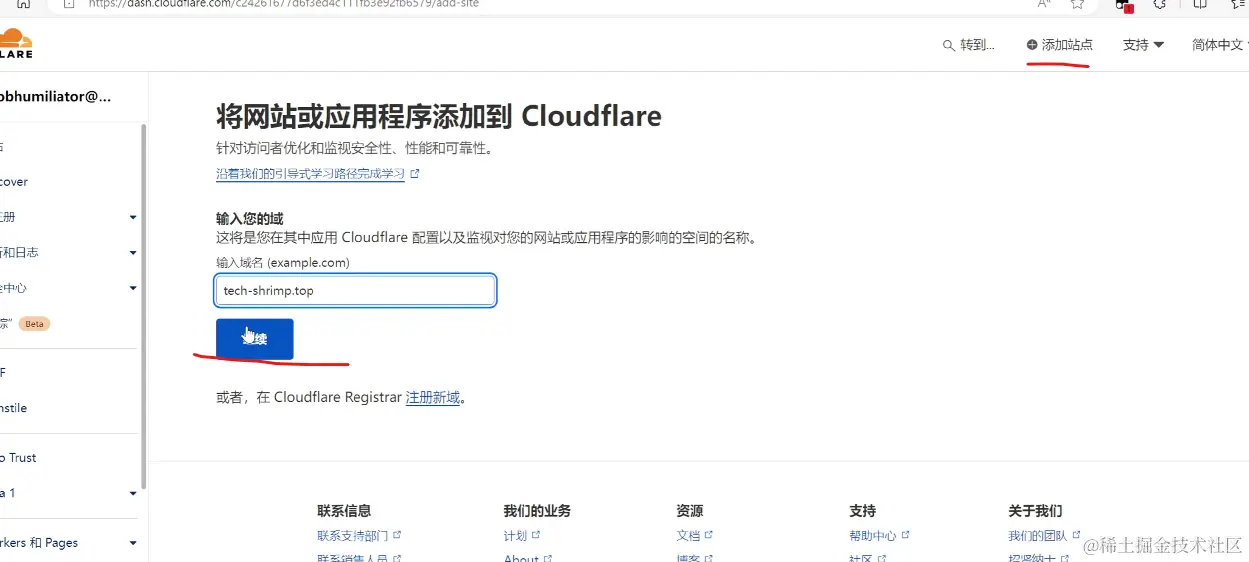
Task: Click the plus icon beside 添加站点
Action: coord(1032,45)
